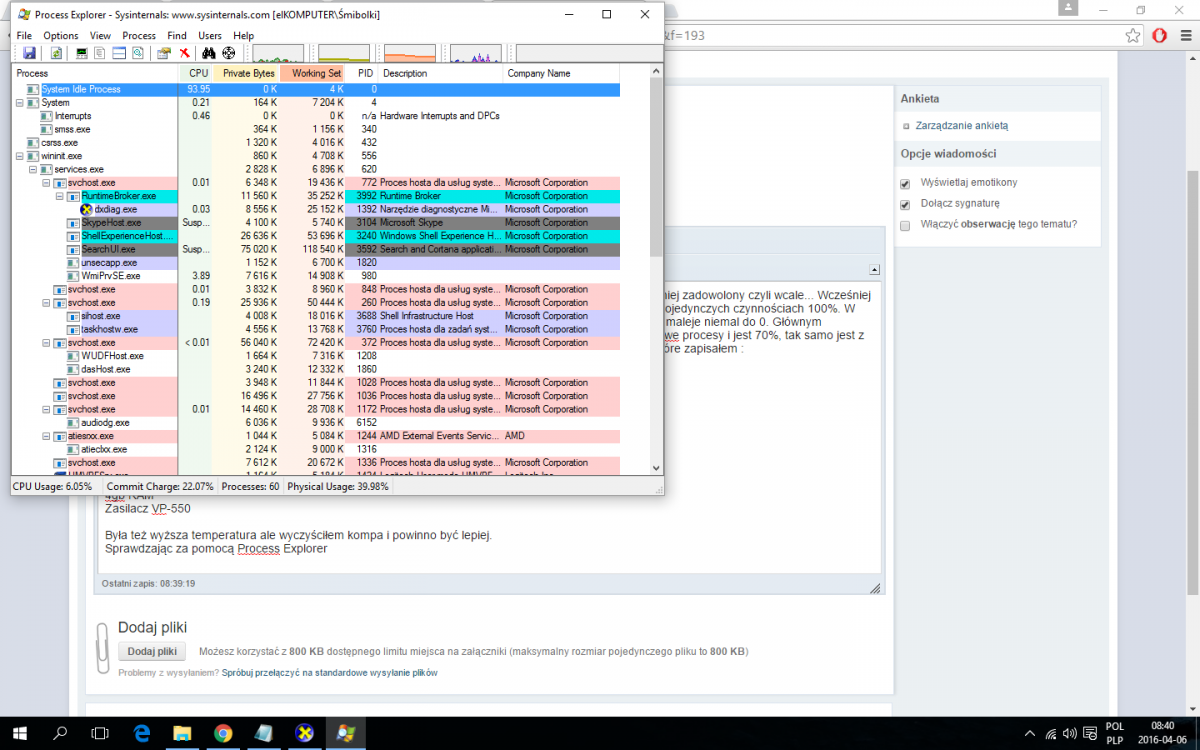
Task: Open the Options menu
Action: 61,35
